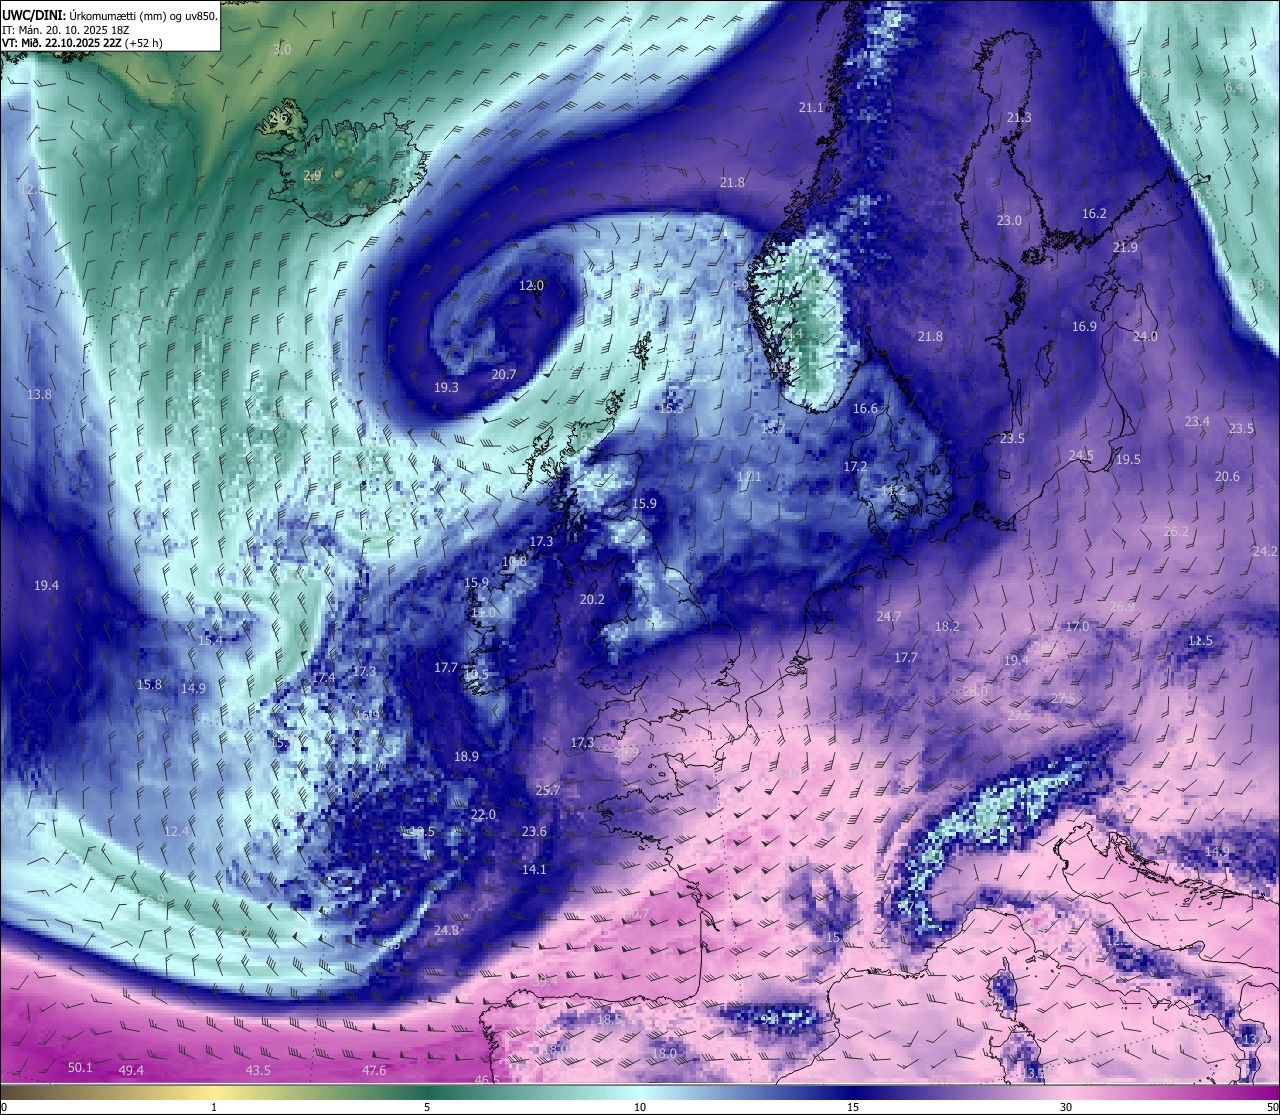Viewport: 1280px width, 1115px height.
Task: Click the 21.9 value on the map
Action: pos(1125,248)
